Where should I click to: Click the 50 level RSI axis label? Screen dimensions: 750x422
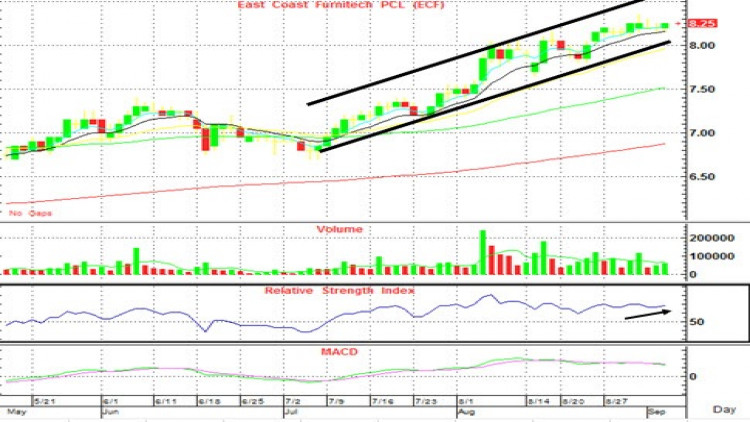click(x=696, y=322)
